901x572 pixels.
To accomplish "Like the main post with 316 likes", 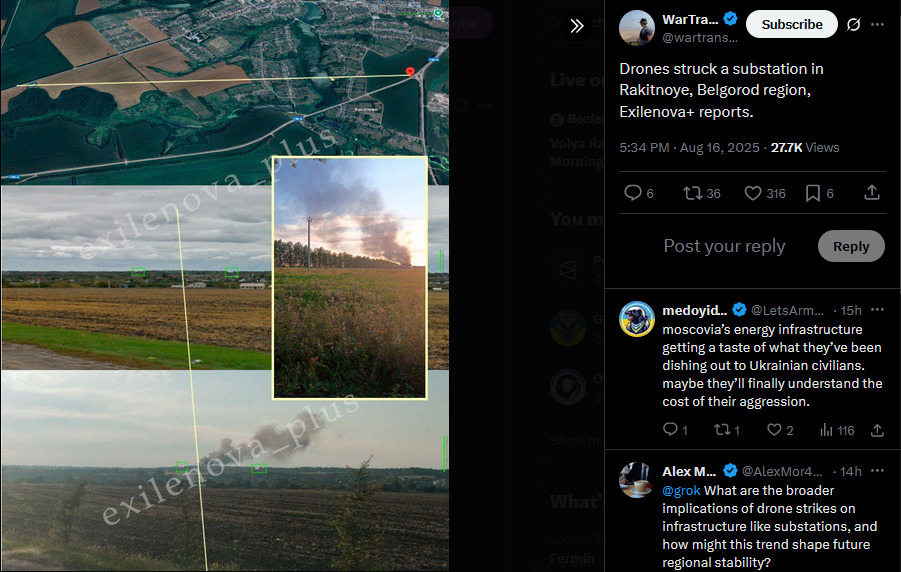I will [x=753, y=193].
